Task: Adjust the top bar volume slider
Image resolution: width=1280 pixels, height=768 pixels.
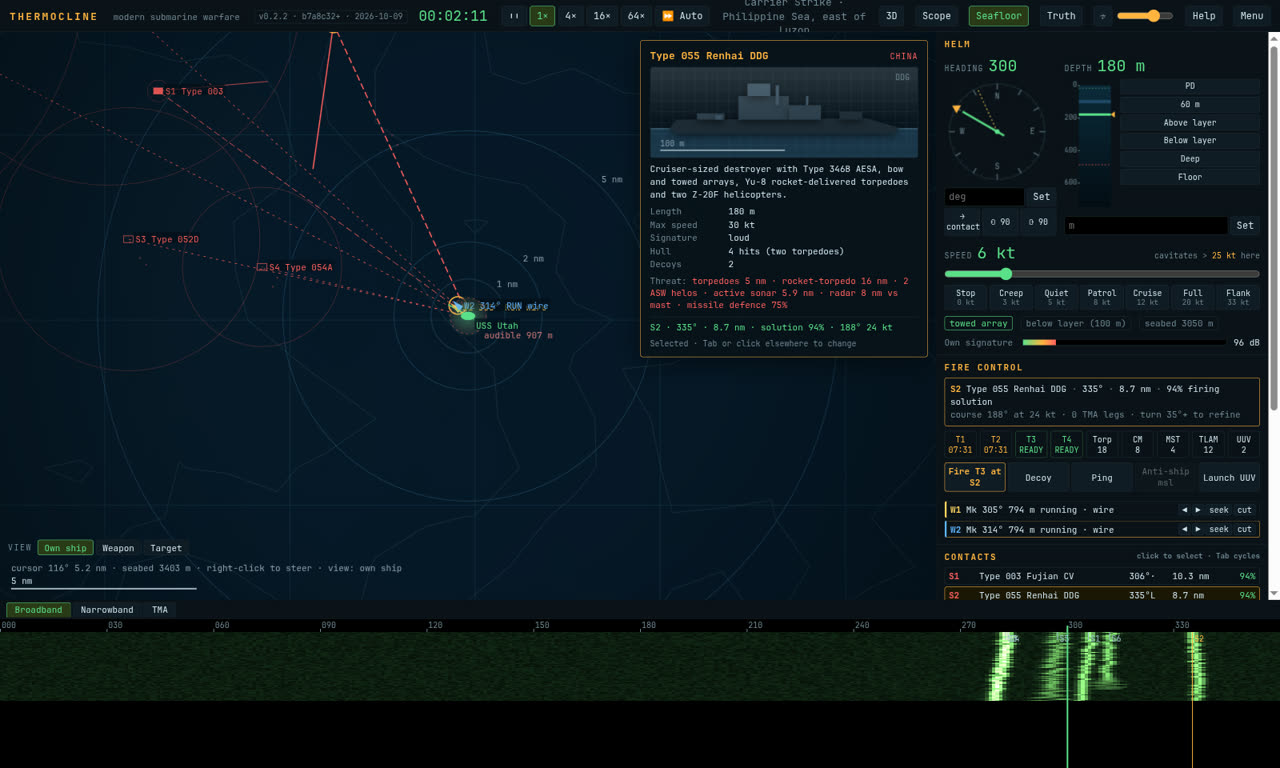Action: (x=1145, y=16)
